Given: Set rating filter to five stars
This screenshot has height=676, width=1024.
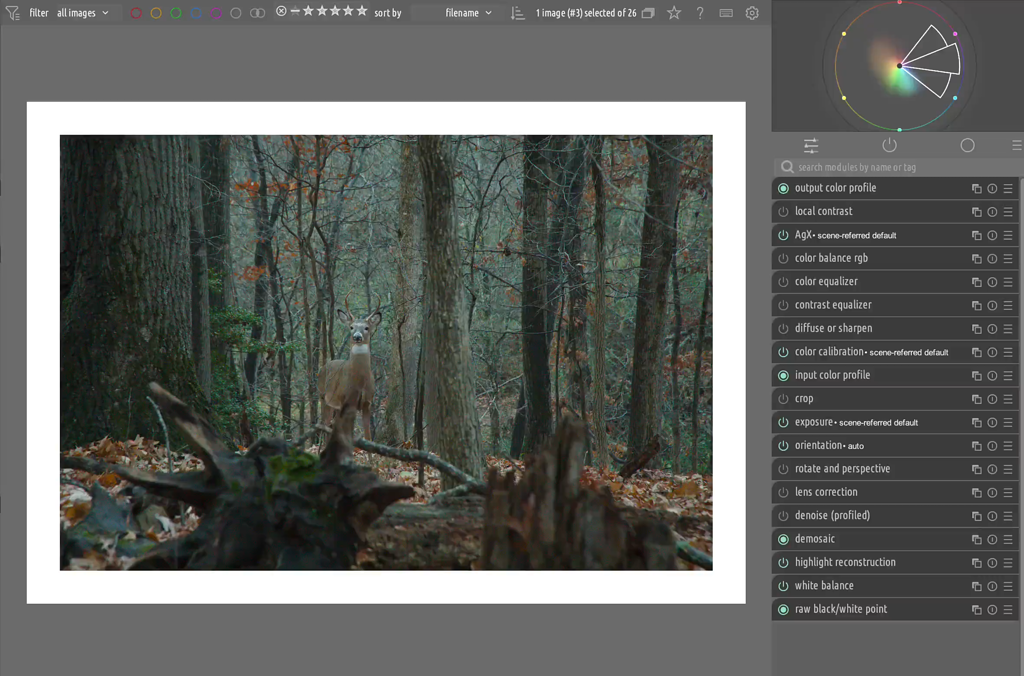Looking at the screenshot, I should pos(362,11).
